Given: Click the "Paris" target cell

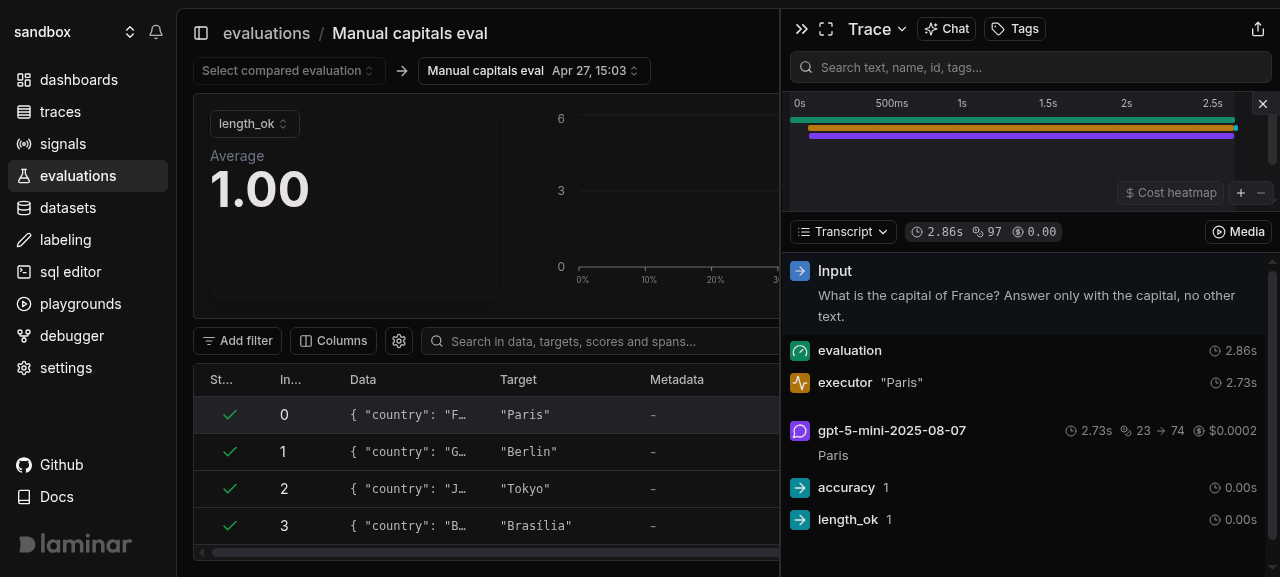Looking at the screenshot, I should 525,415.
